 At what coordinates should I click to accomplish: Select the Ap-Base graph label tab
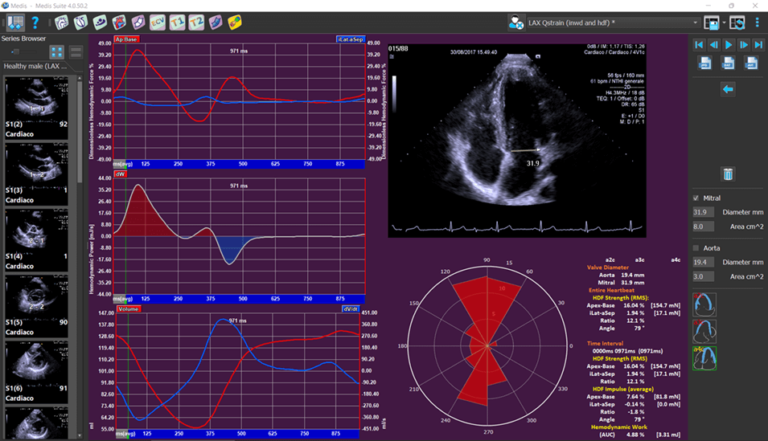[126, 39]
